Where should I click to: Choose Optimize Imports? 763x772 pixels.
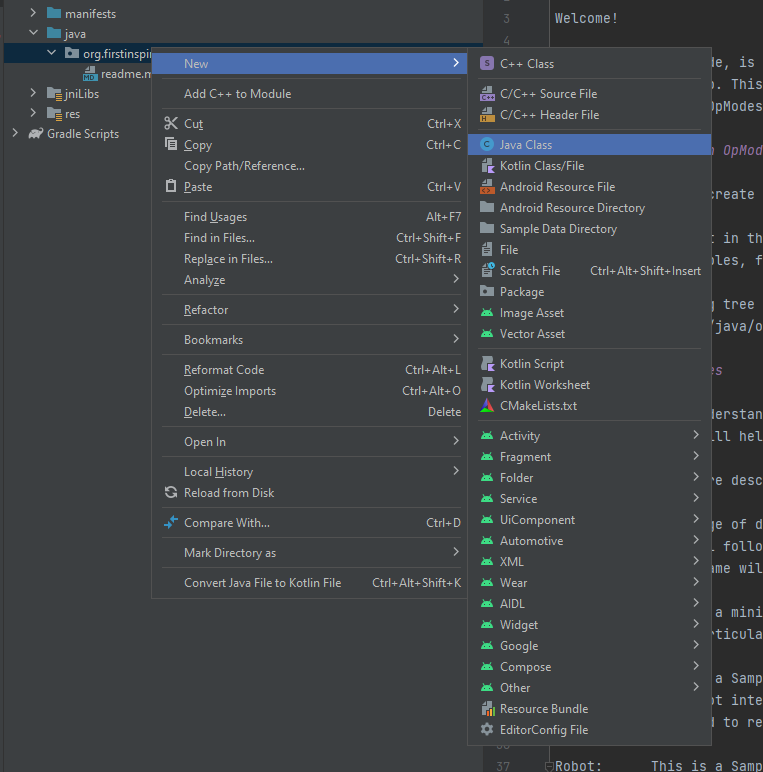coord(309,391)
